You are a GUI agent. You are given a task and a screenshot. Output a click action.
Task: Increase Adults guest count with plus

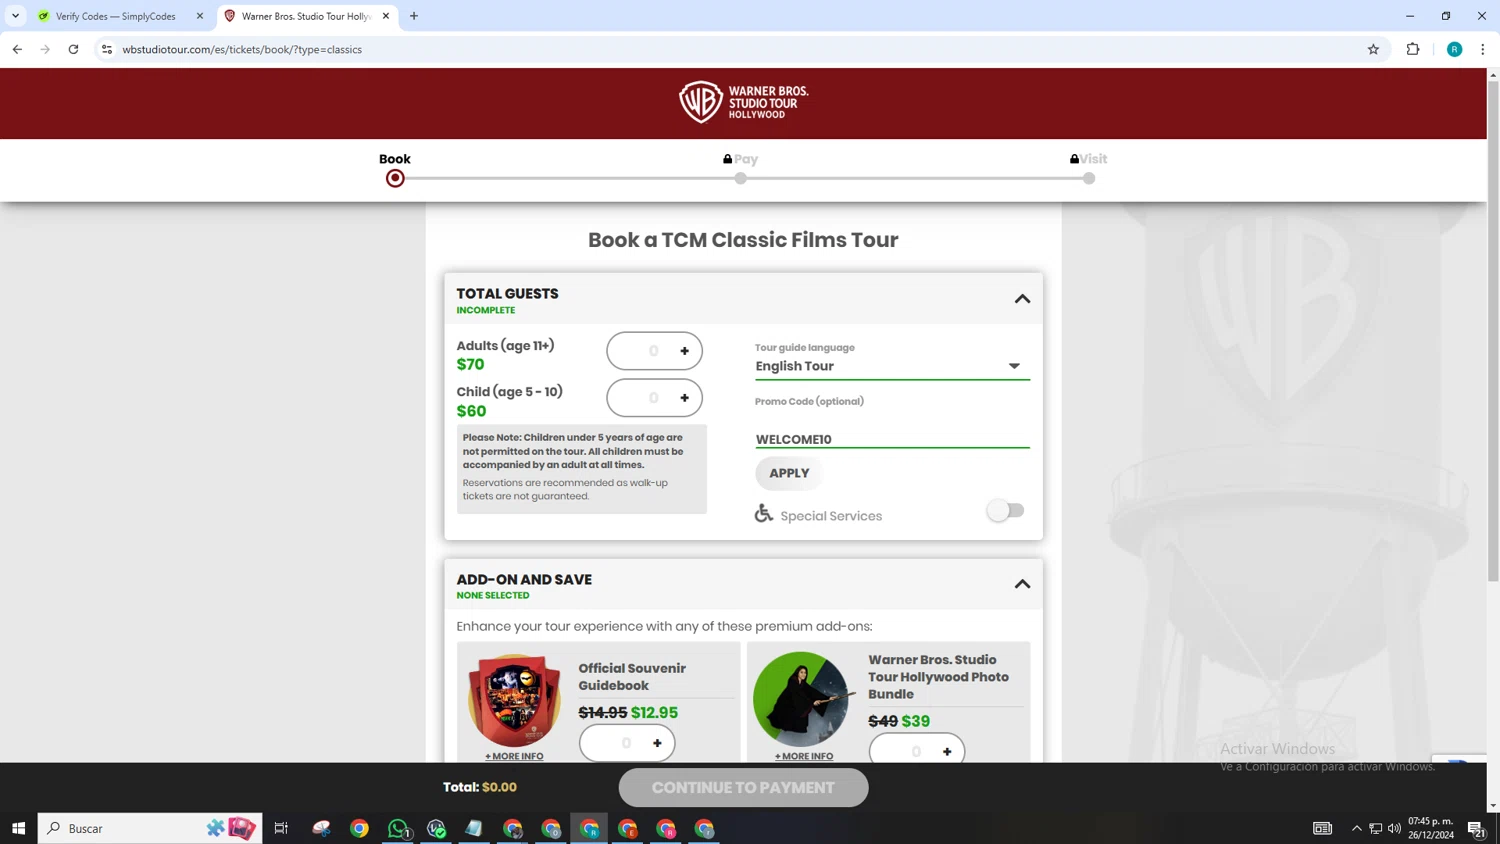pyautogui.click(x=685, y=351)
